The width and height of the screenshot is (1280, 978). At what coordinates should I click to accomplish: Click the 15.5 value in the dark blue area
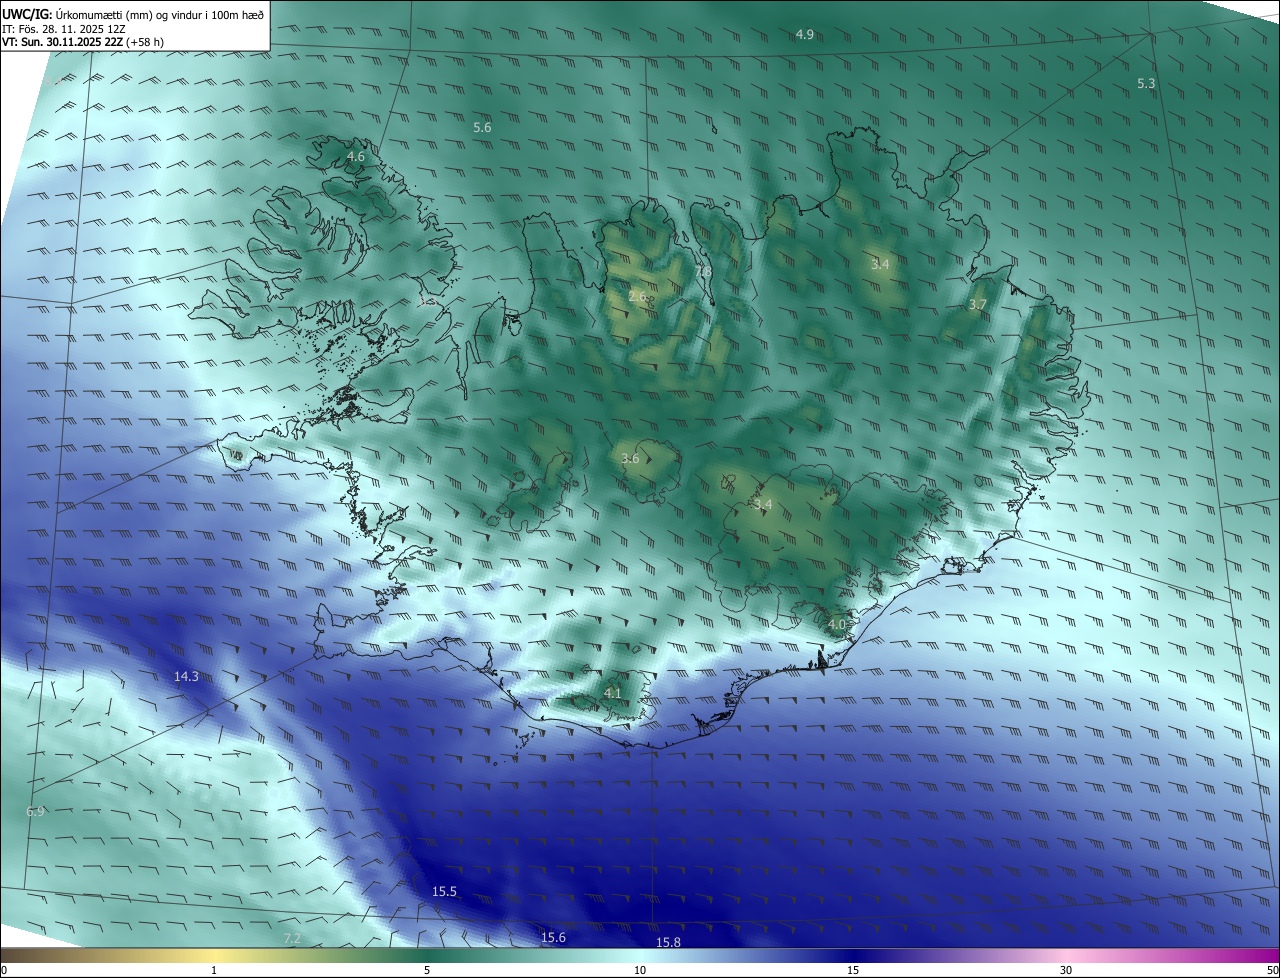(x=444, y=892)
